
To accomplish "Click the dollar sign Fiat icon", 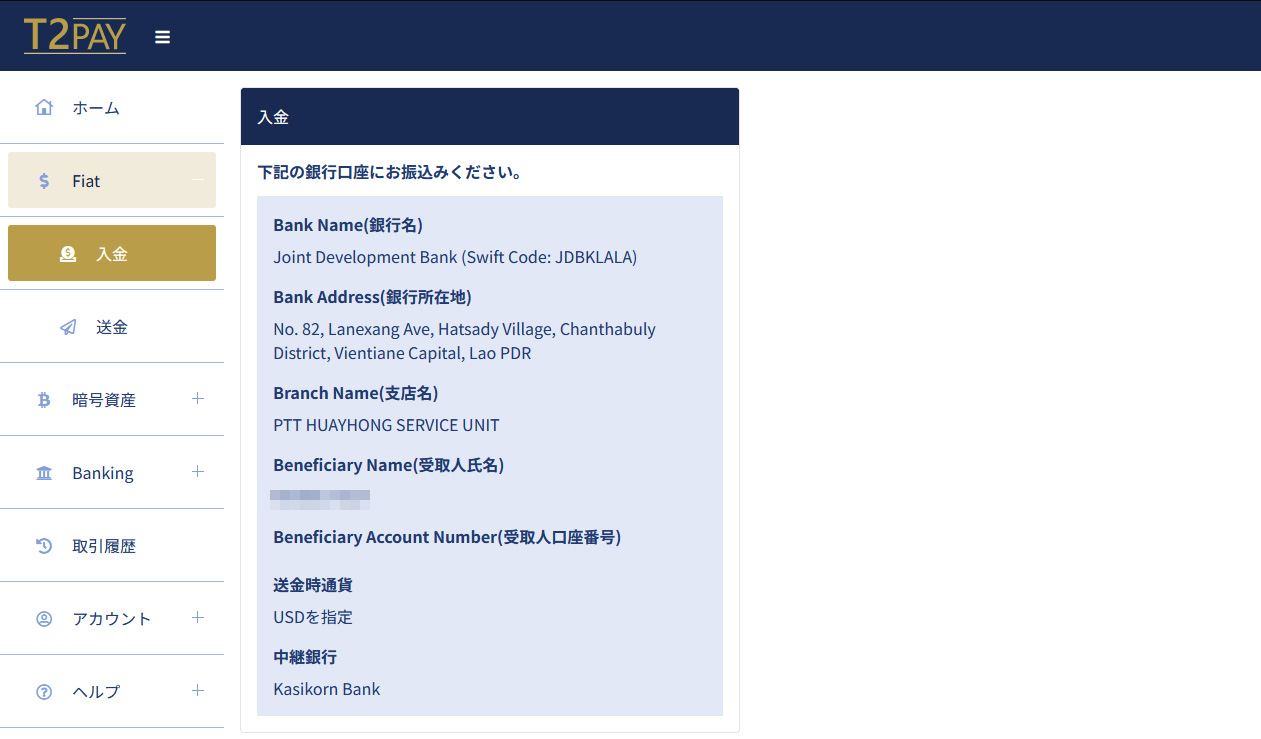I will pos(44,181).
